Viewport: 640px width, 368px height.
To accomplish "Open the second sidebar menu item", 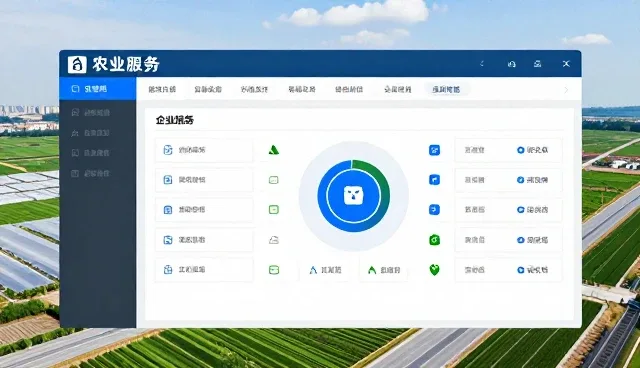I will point(98,113).
